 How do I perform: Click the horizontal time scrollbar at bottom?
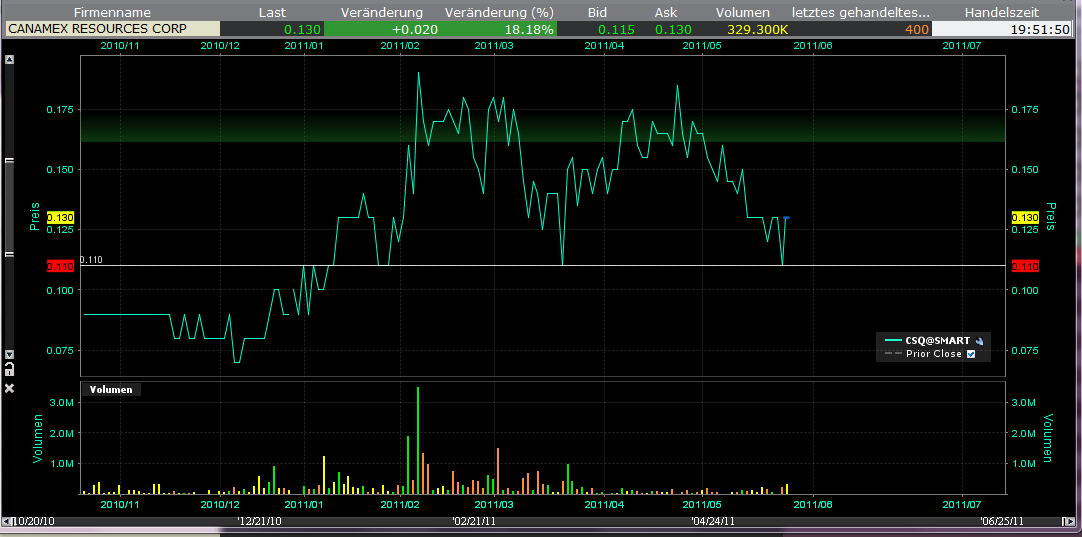click(x=540, y=521)
